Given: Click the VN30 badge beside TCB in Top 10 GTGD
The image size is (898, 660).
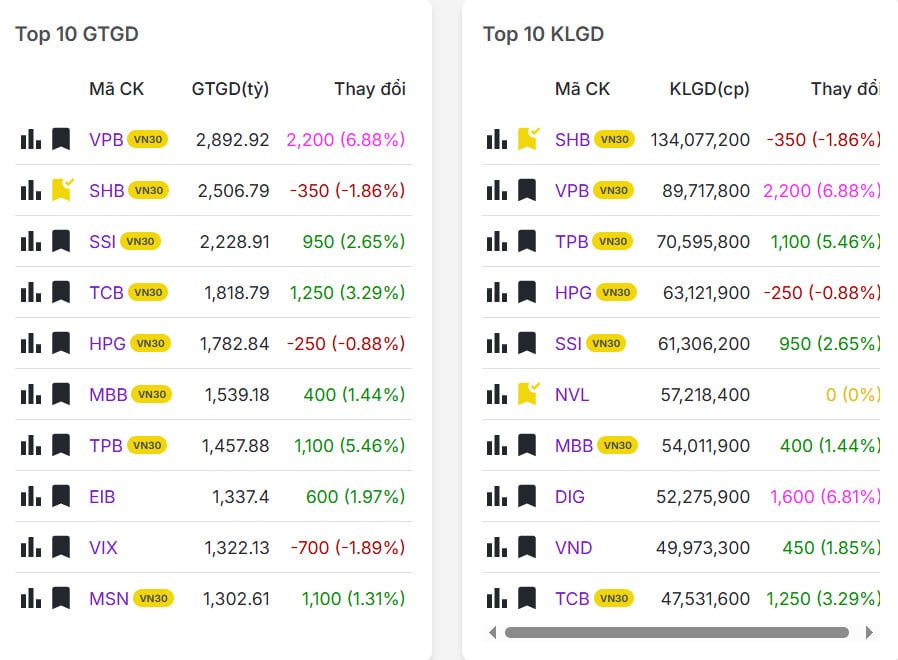Looking at the screenshot, I should [x=148, y=292].
